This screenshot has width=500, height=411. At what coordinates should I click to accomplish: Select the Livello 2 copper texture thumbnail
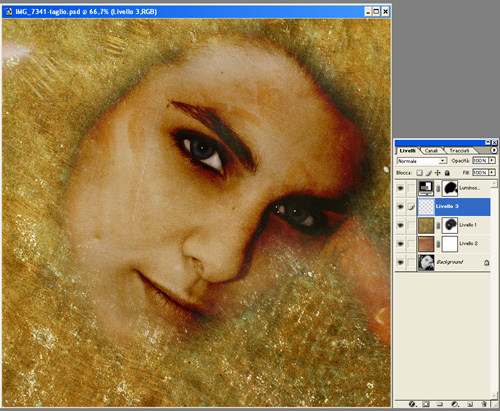pyautogui.click(x=426, y=244)
